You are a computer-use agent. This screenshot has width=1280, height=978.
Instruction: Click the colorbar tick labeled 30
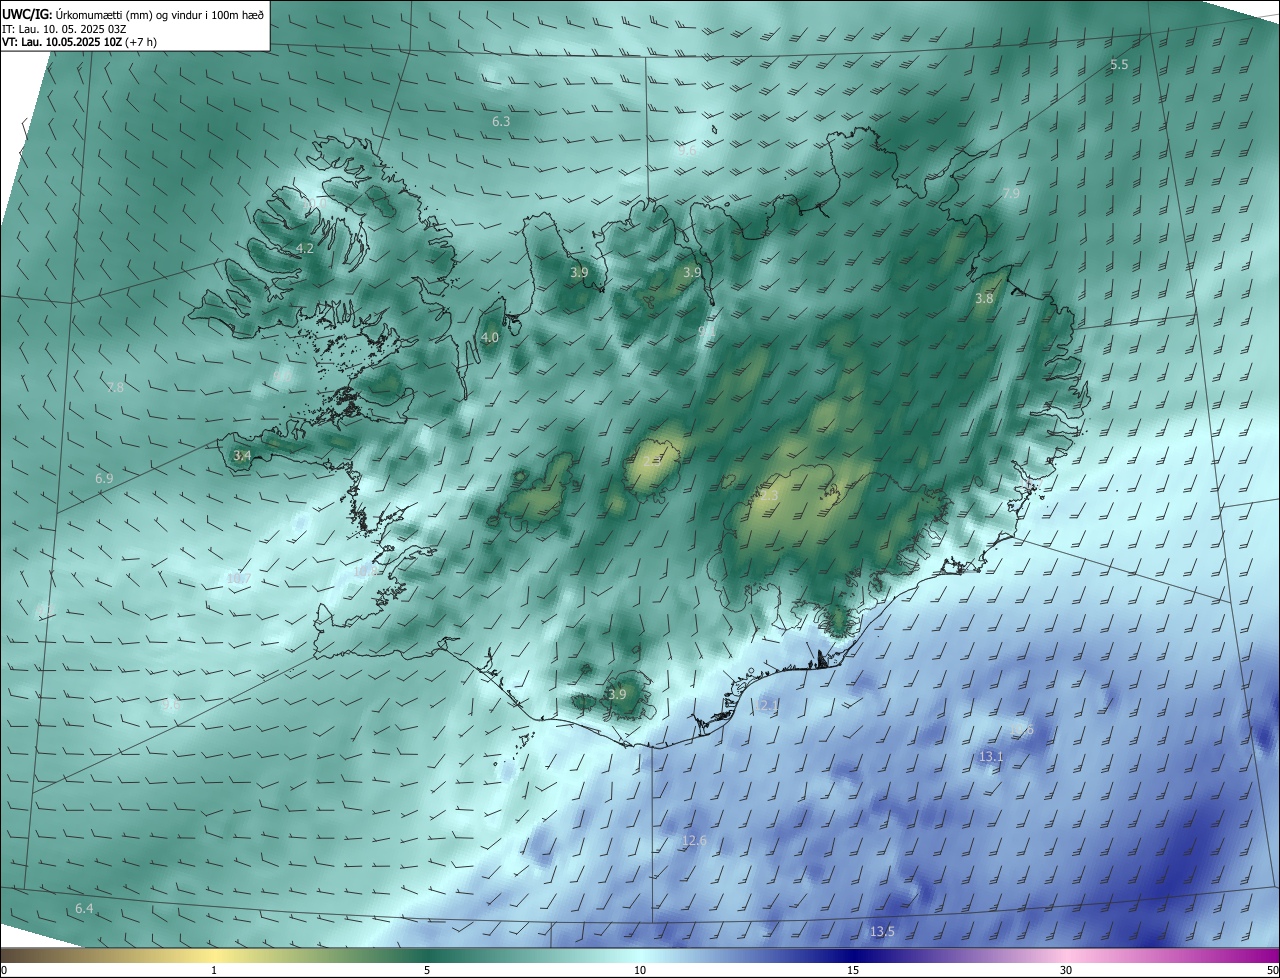(1066, 970)
